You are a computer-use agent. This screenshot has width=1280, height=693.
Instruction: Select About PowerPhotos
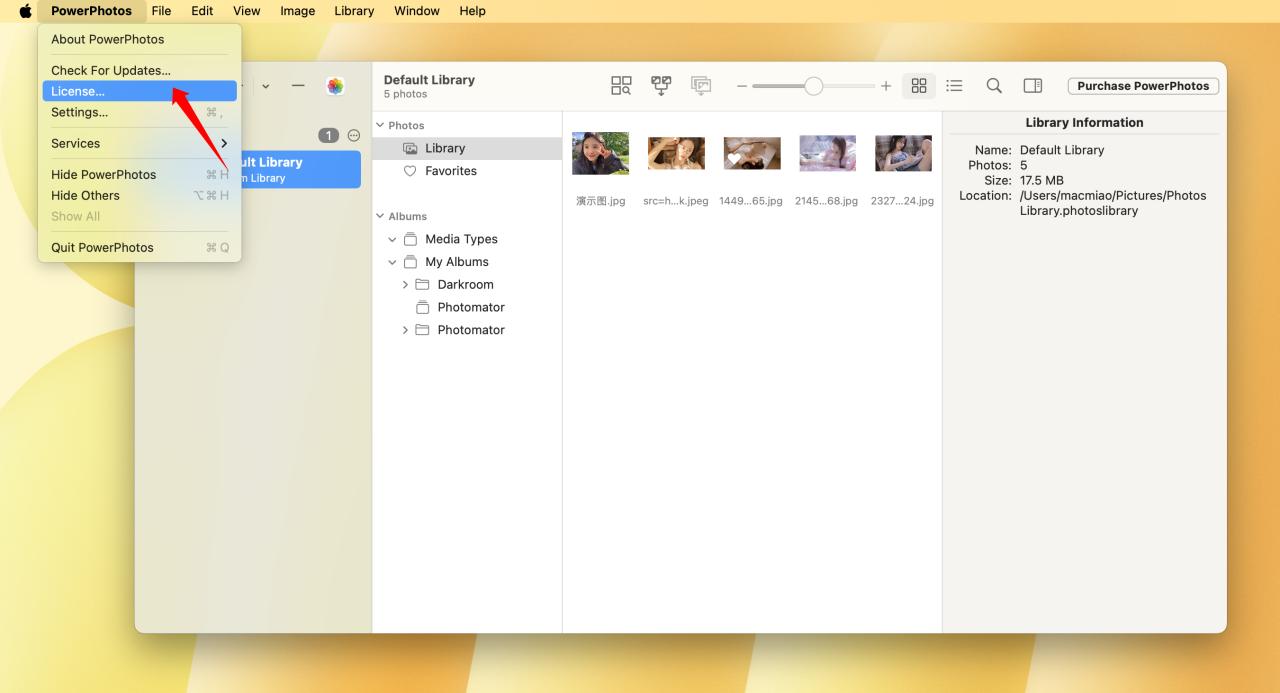(139, 39)
